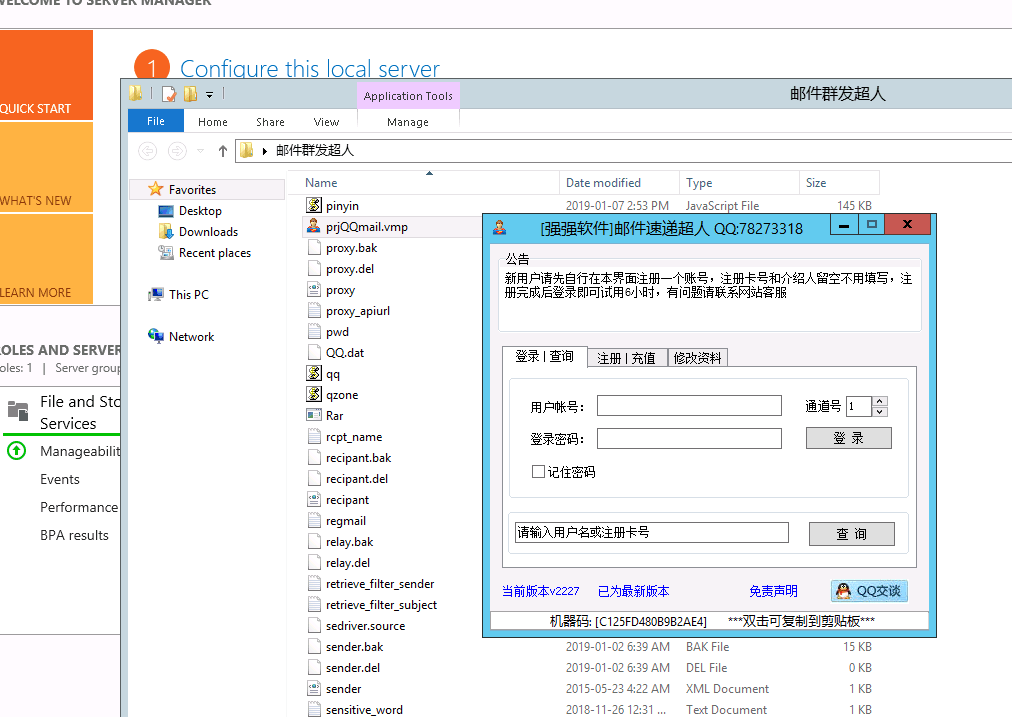Select the qq JavaScript file icon

[x=314, y=374]
